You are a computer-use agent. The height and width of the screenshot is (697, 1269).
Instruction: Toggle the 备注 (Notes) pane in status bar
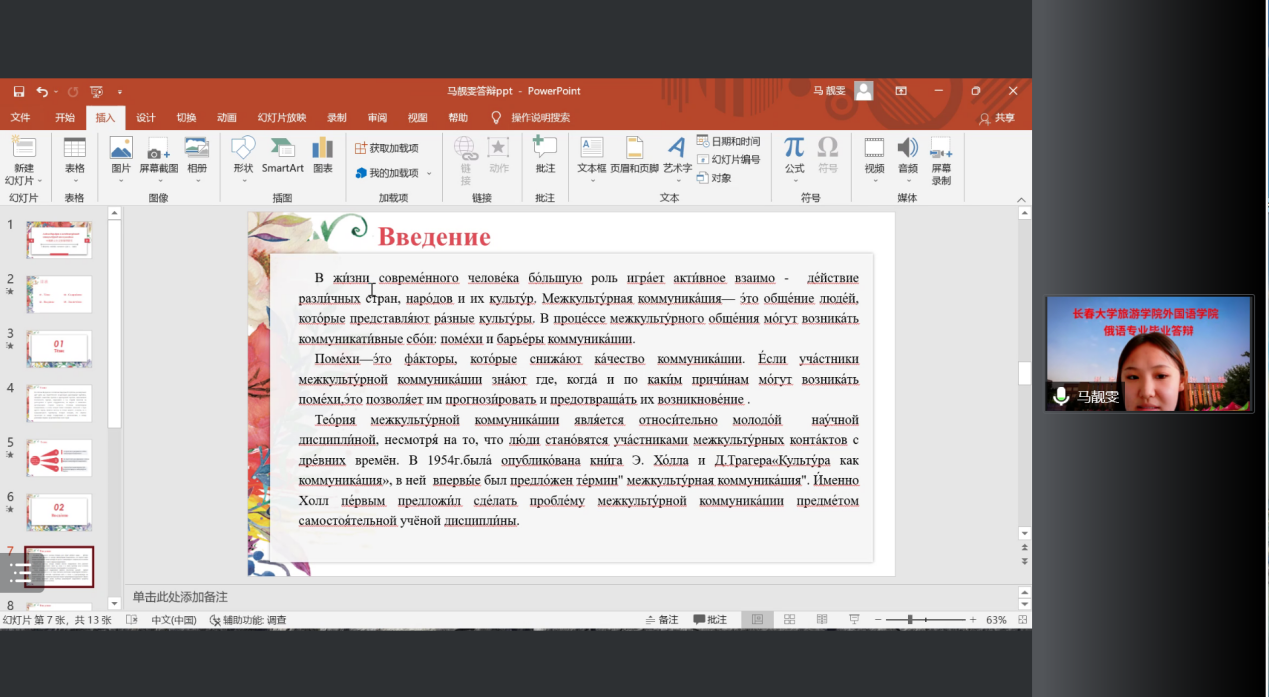click(662, 620)
